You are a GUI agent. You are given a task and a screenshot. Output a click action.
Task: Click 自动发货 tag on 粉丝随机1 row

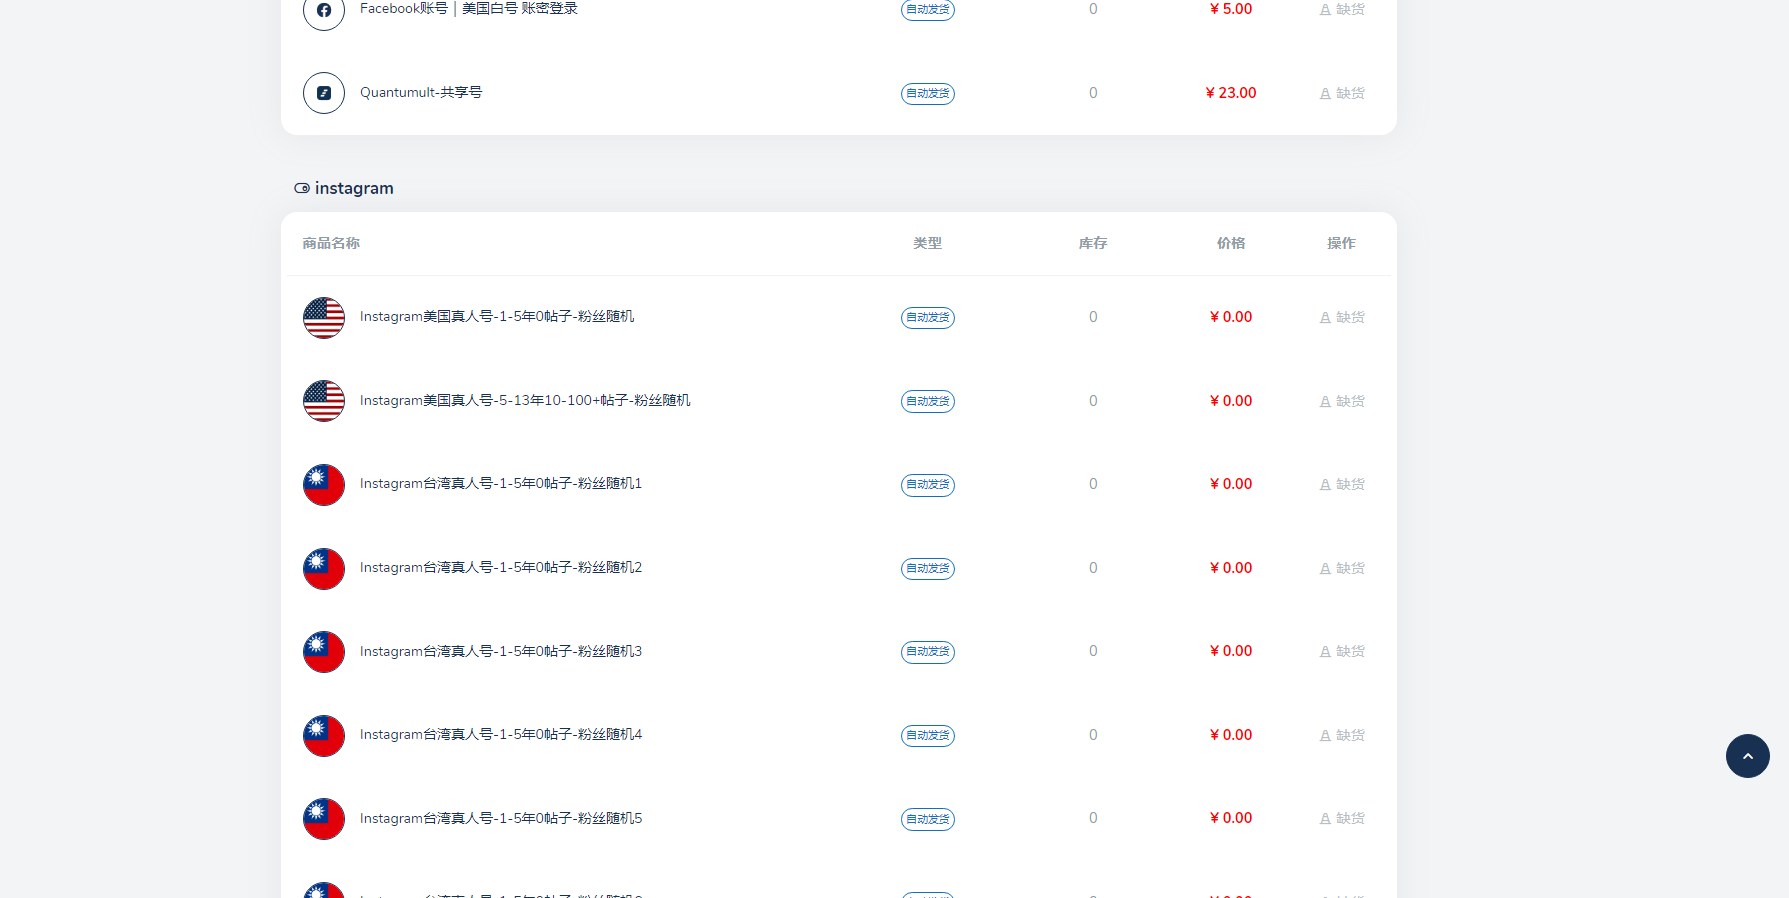927,485
